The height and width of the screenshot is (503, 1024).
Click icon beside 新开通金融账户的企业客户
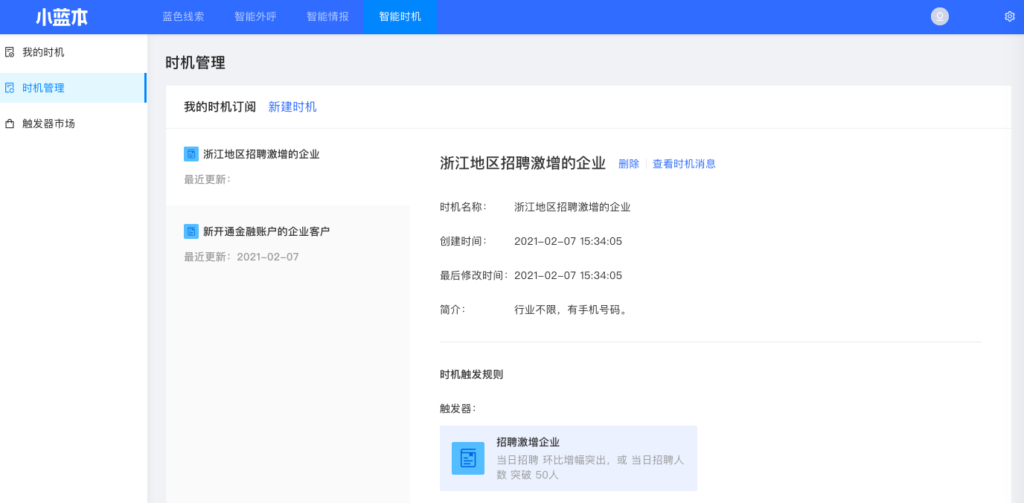coord(191,231)
